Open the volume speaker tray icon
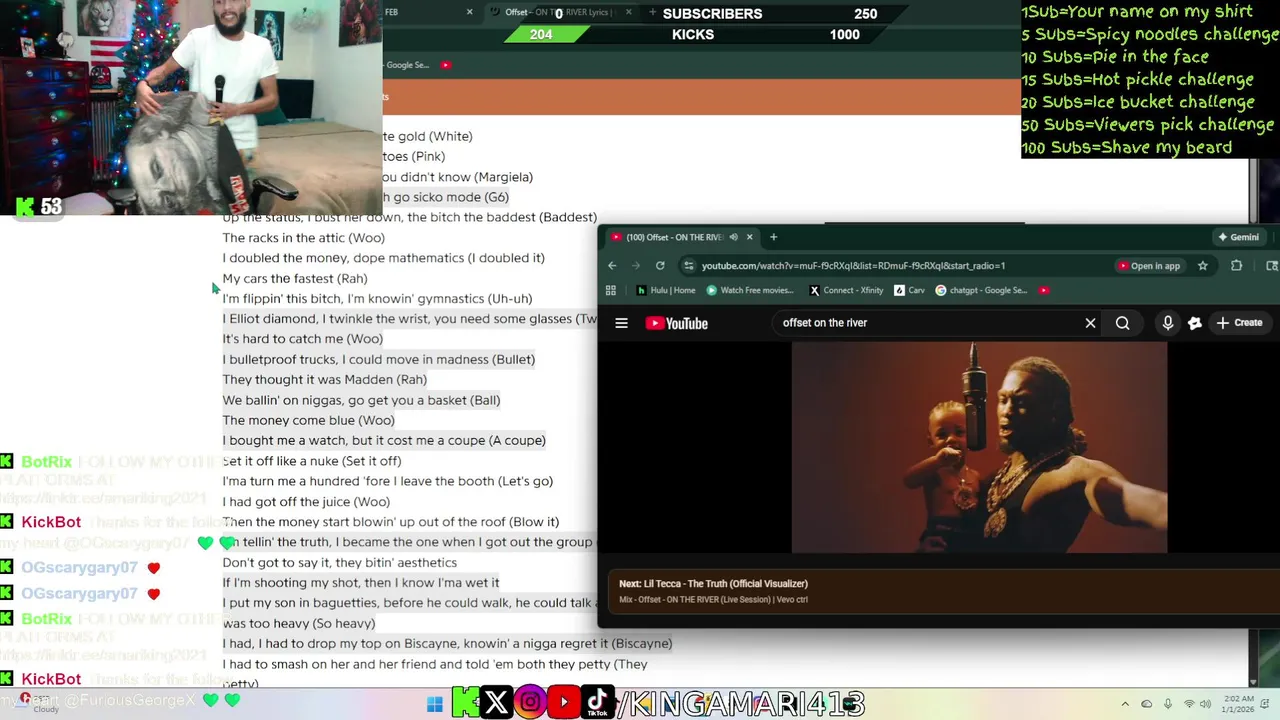 1206,704
